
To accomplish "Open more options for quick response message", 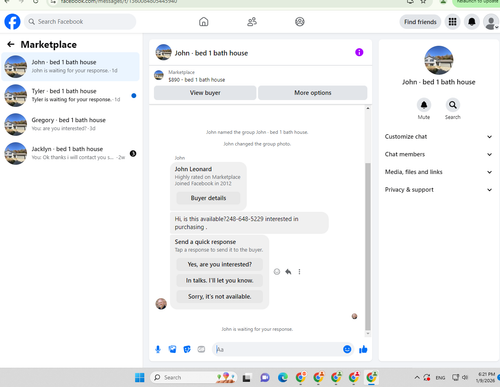I will (299, 272).
